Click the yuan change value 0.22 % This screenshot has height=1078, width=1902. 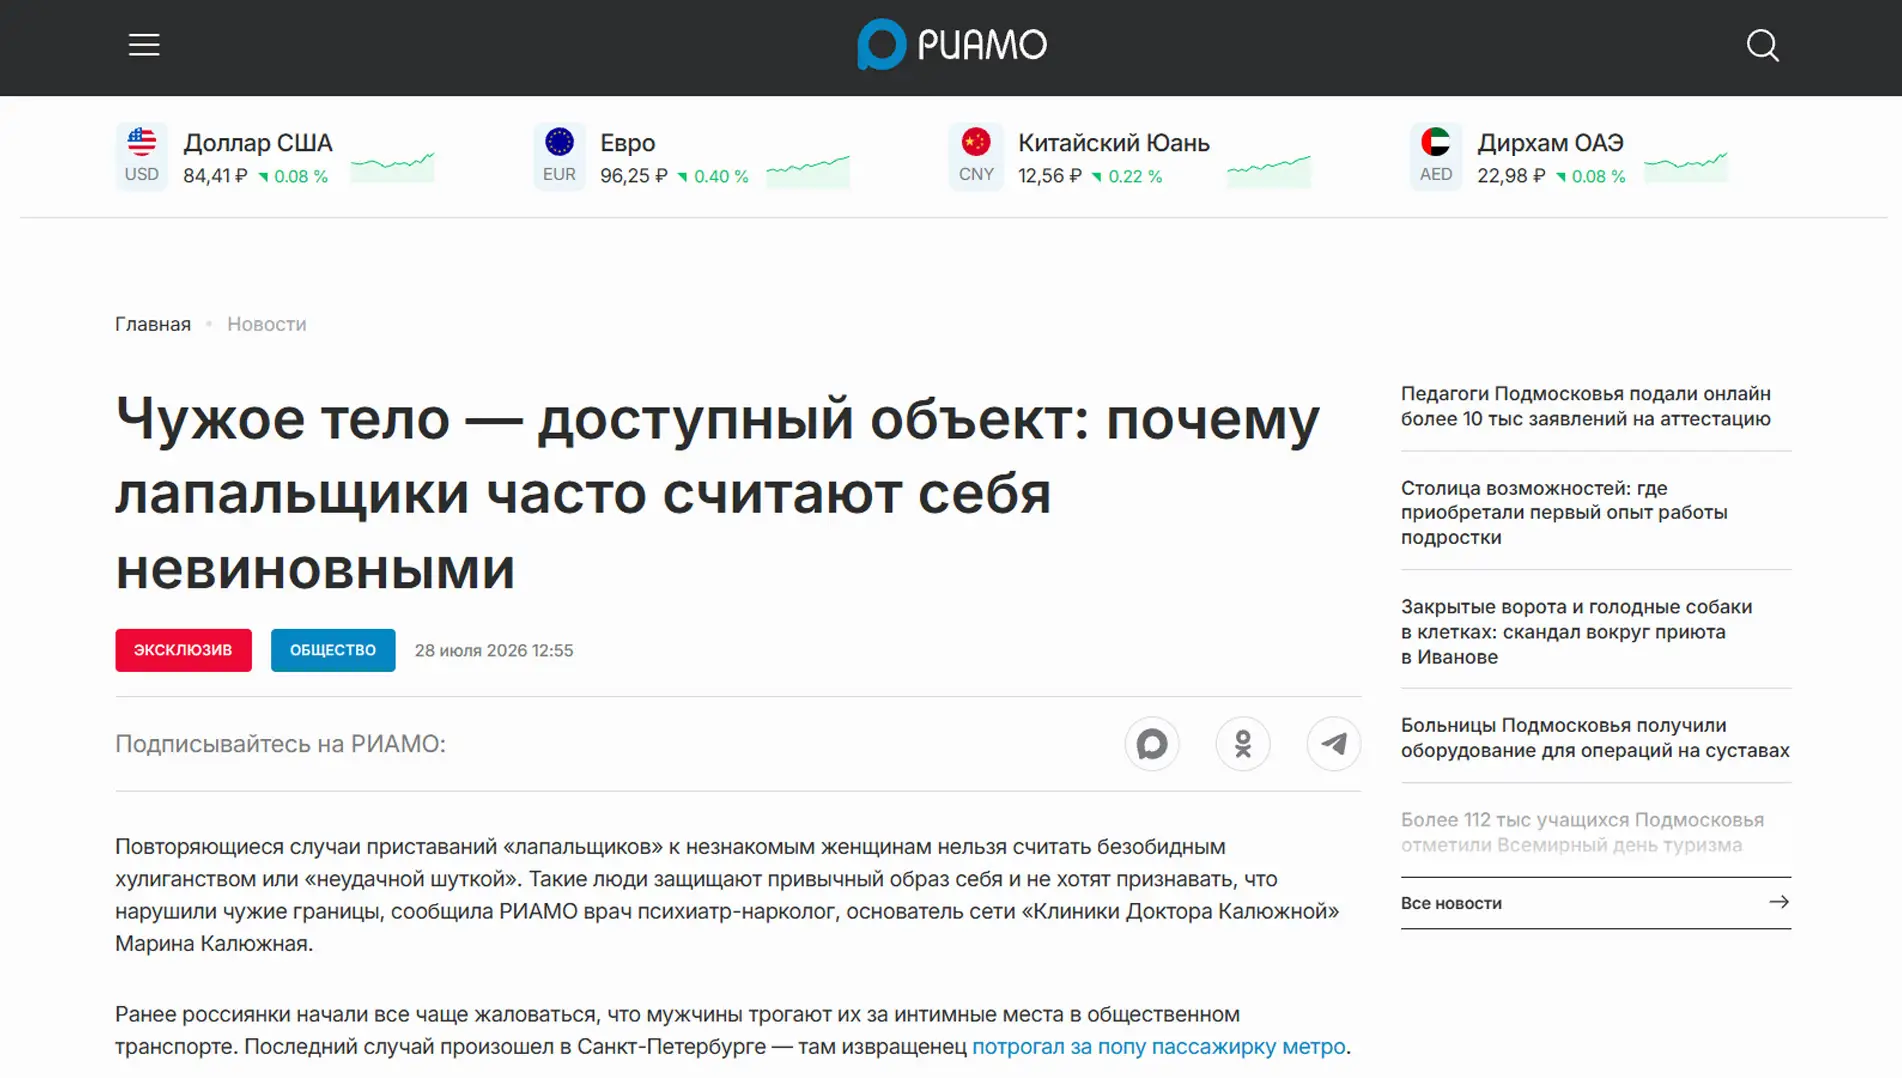pyautogui.click(x=1136, y=177)
